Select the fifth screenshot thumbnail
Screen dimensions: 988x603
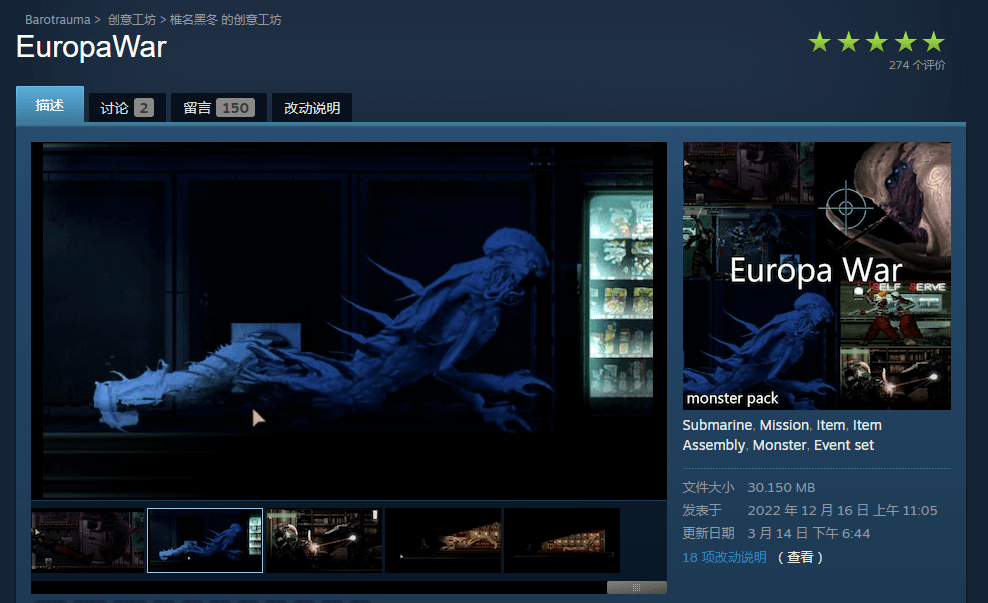click(x=561, y=540)
